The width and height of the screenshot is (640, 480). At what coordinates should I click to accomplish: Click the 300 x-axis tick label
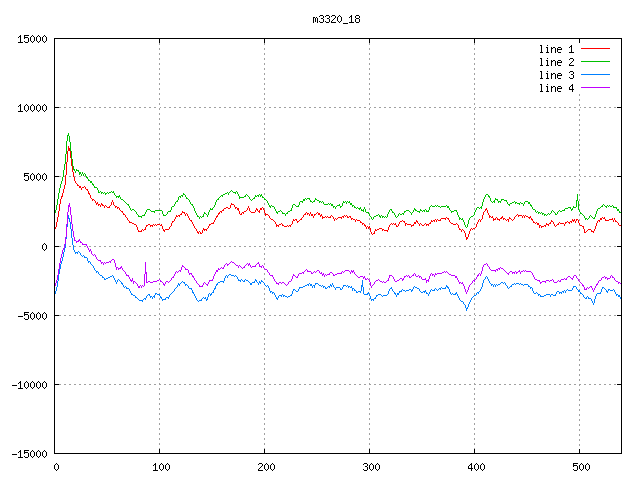370,467
